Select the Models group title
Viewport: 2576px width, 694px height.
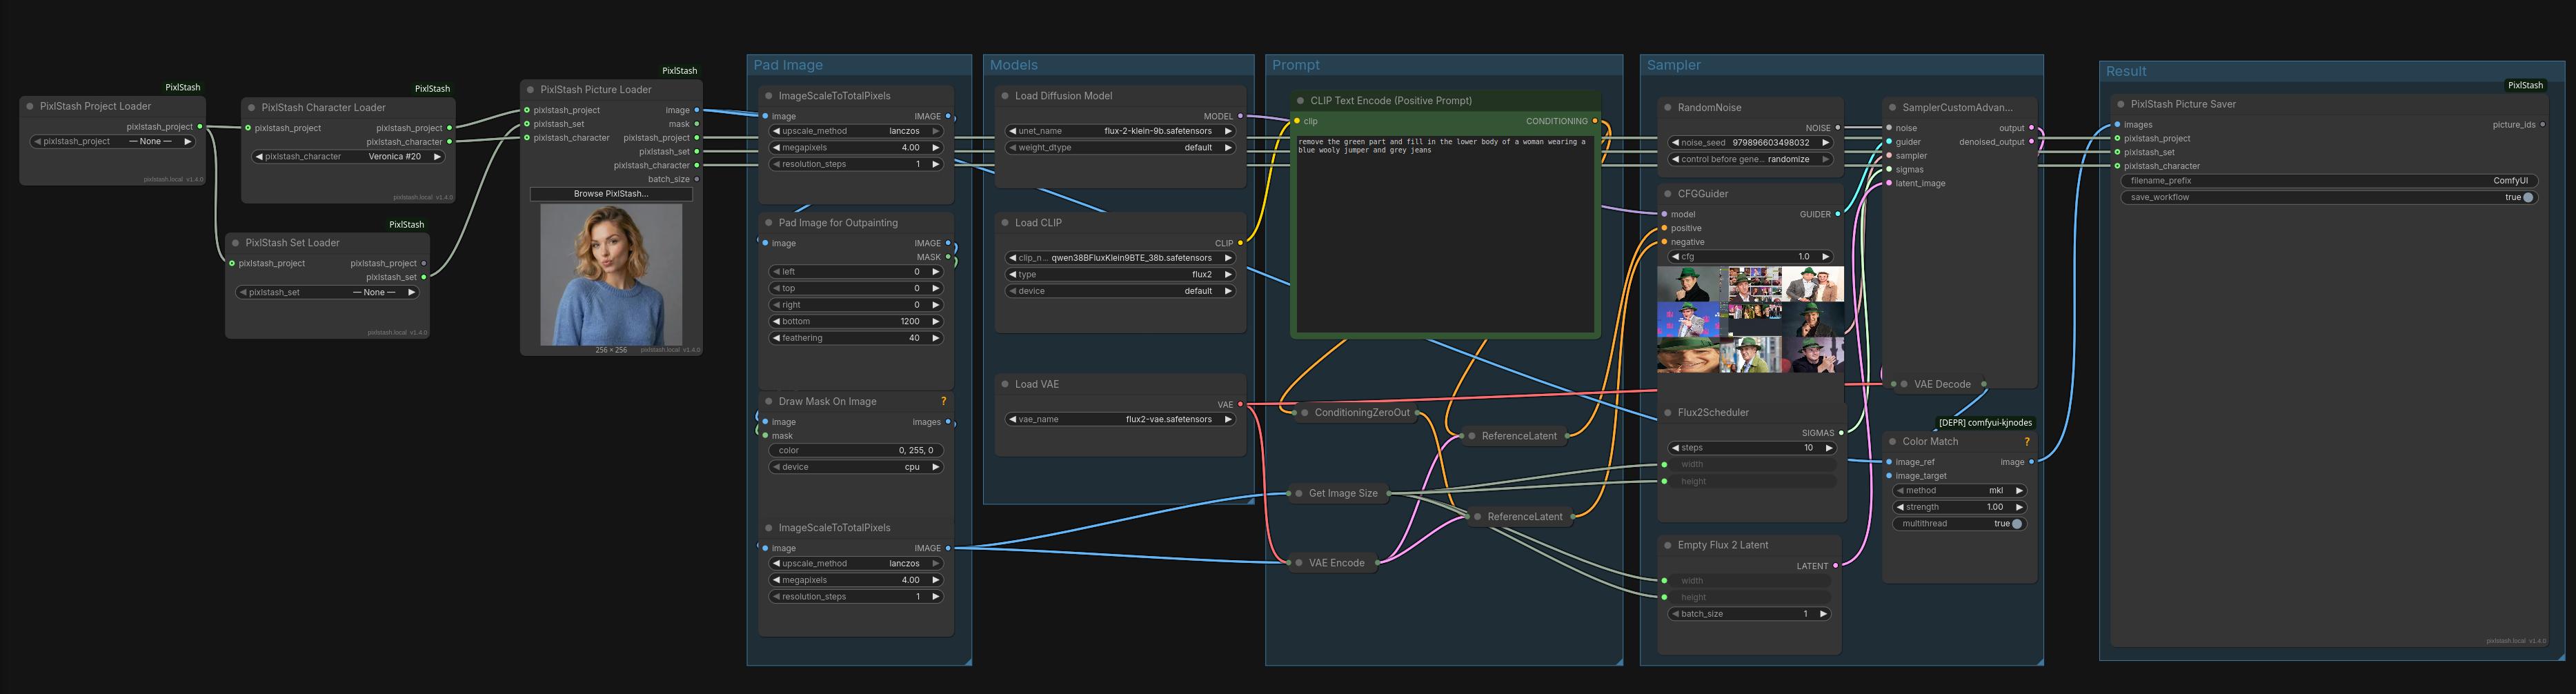(1013, 65)
